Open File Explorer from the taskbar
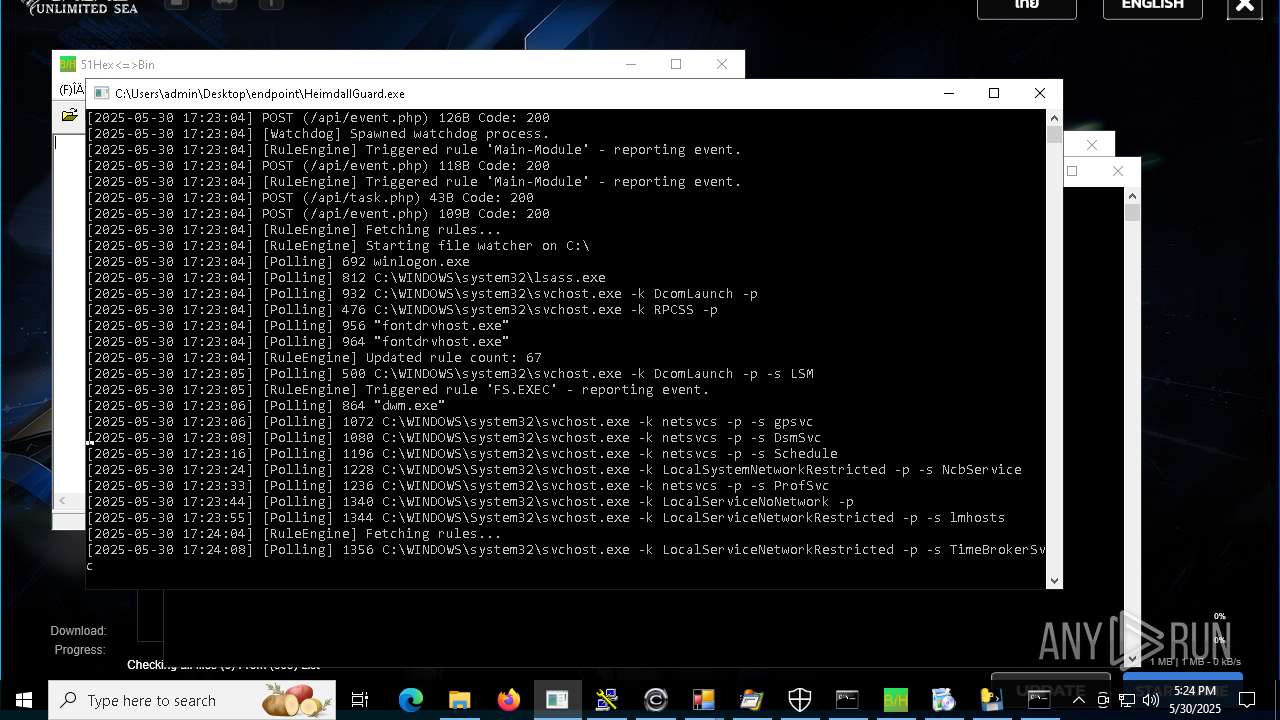Image resolution: width=1280 pixels, height=720 pixels. click(x=459, y=700)
